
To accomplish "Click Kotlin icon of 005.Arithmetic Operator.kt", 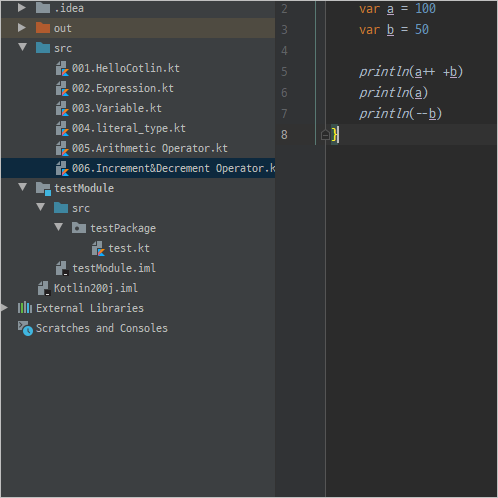I will pos(62,149).
